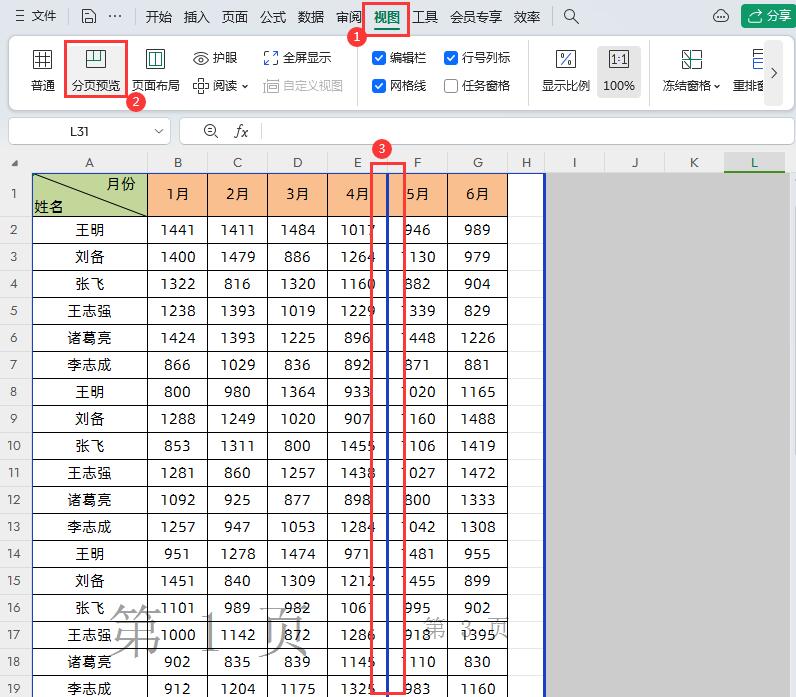Select row 1 header
This screenshot has width=796, height=697.
(14, 193)
